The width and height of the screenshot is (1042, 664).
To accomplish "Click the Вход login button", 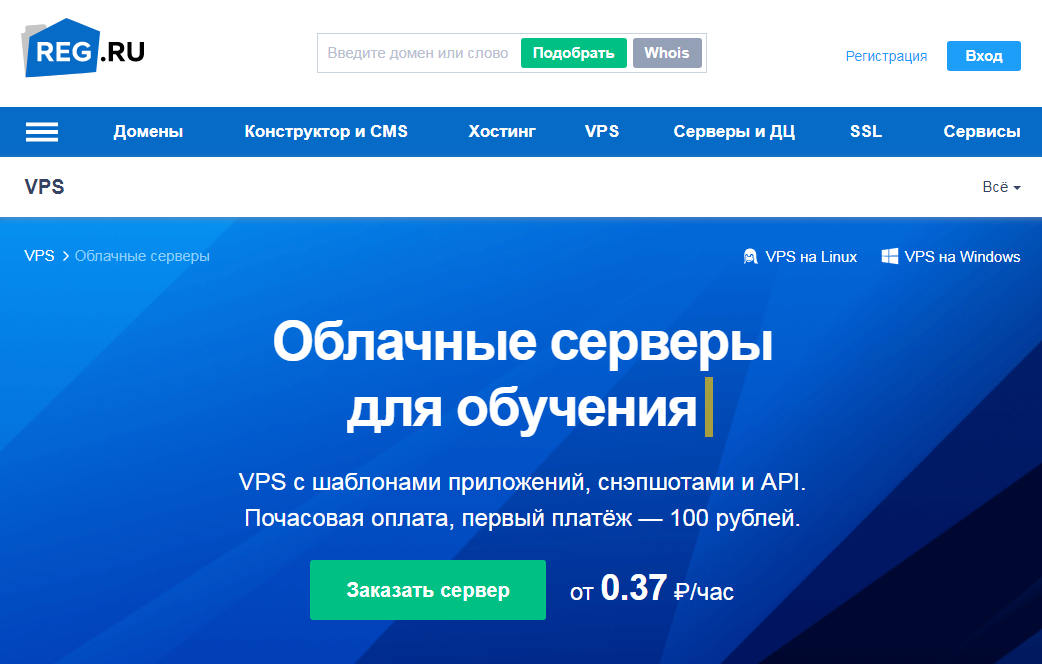I will coord(983,56).
